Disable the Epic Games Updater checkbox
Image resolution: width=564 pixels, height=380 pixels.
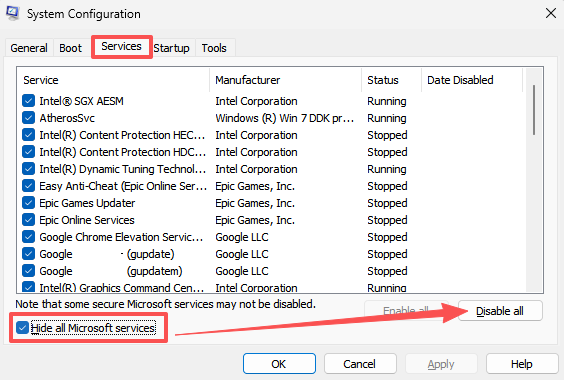tap(28, 203)
